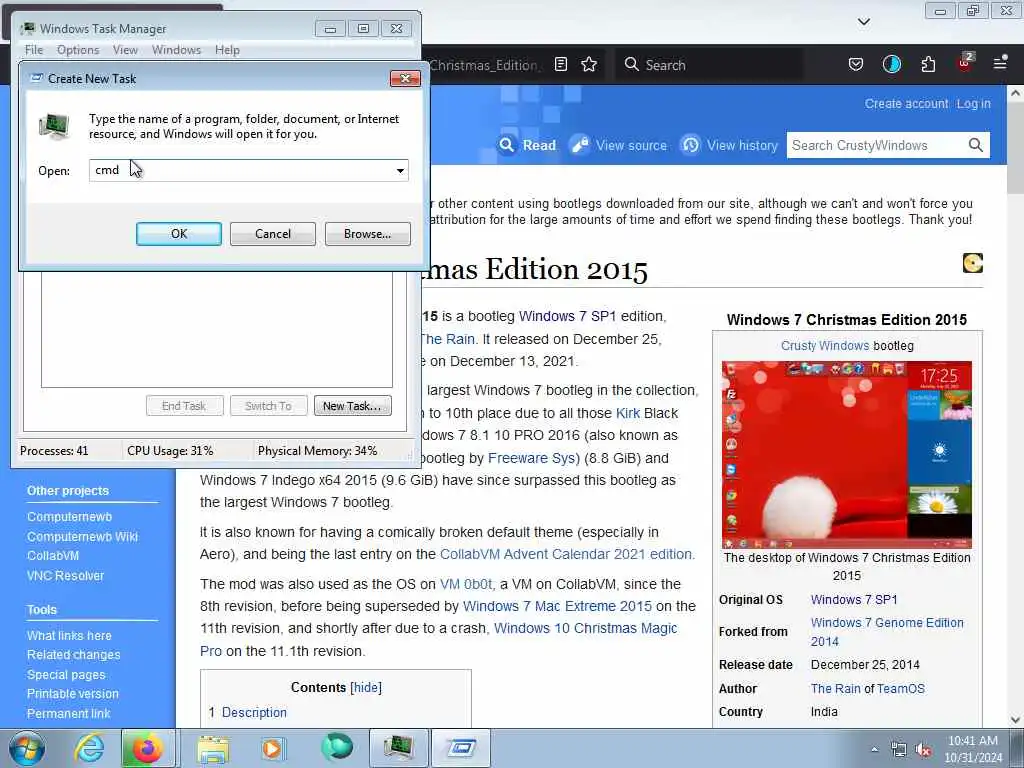The width and height of the screenshot is (1024, 768).
Task: Click the muted volume tray icon
Action: pyautogui.click(x=923, y=750)
